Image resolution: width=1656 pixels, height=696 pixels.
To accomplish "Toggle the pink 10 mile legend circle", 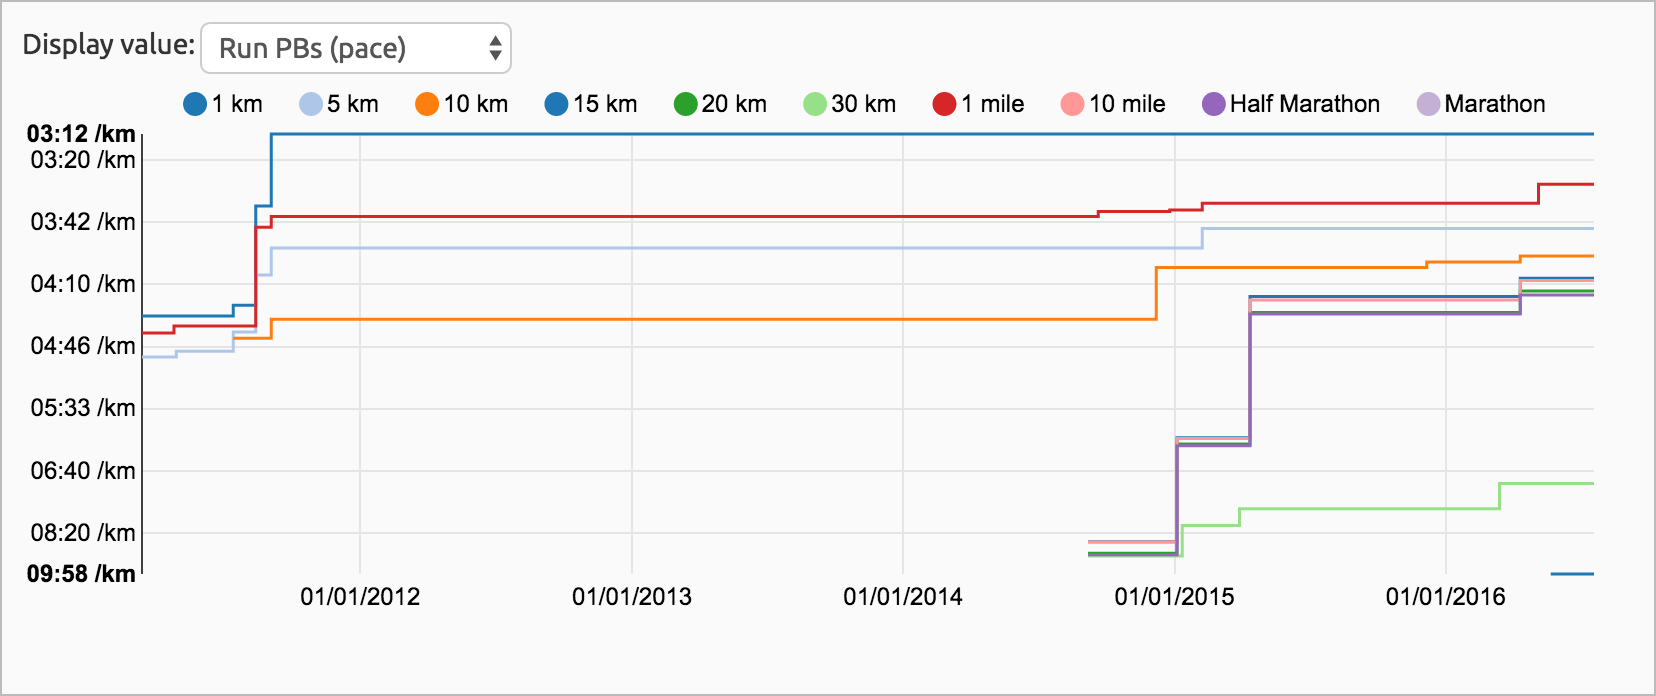I will [1072, 104].
